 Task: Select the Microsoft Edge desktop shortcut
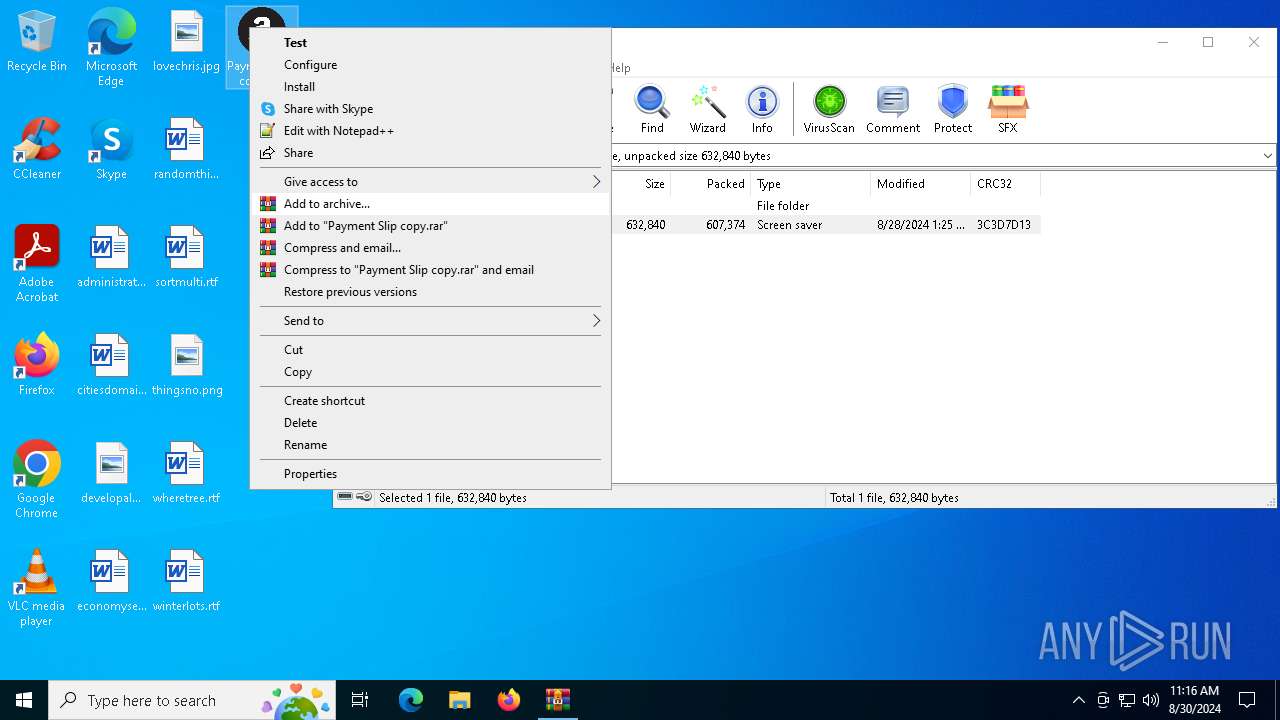pos(111,48)
